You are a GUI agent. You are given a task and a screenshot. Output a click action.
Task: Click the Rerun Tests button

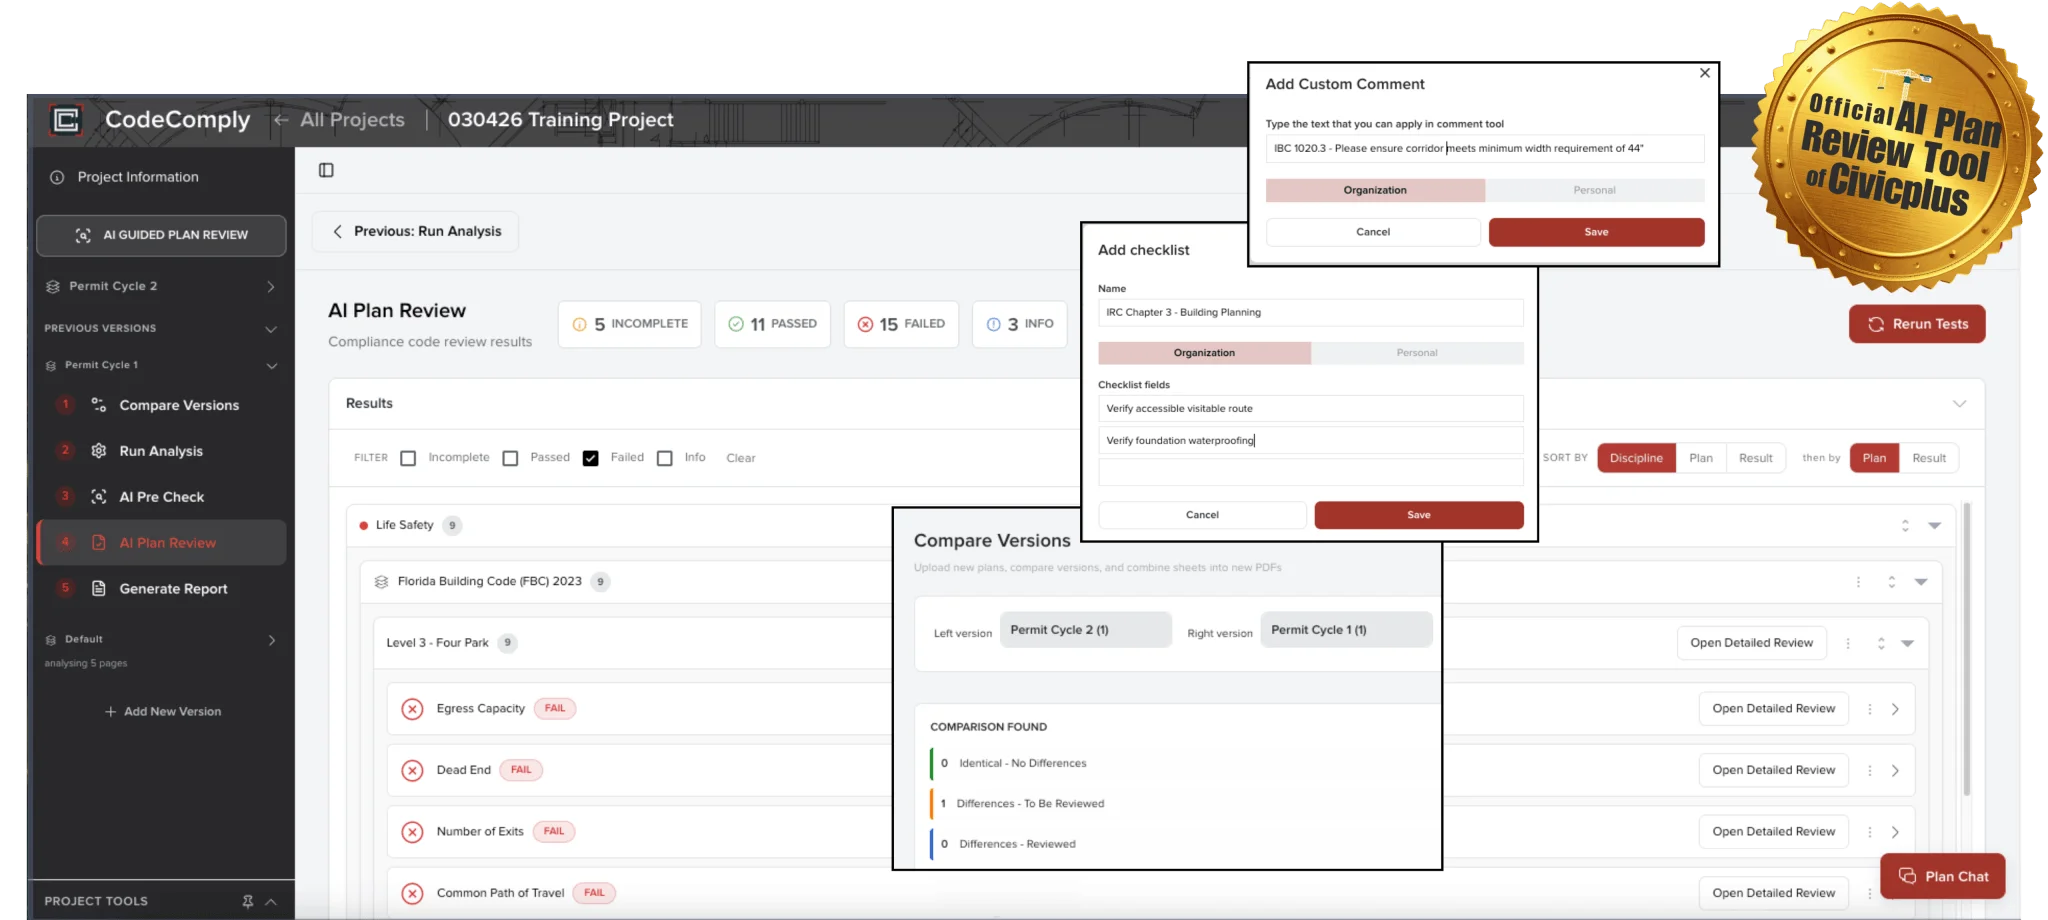1917,324
